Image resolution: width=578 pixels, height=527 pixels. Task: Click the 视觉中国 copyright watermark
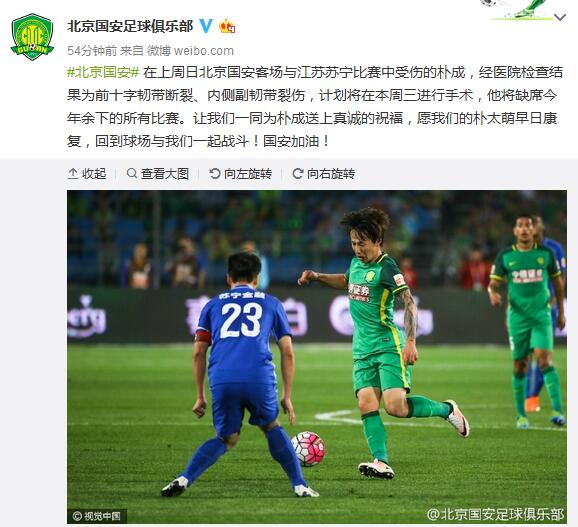click(x=97, y=516)
